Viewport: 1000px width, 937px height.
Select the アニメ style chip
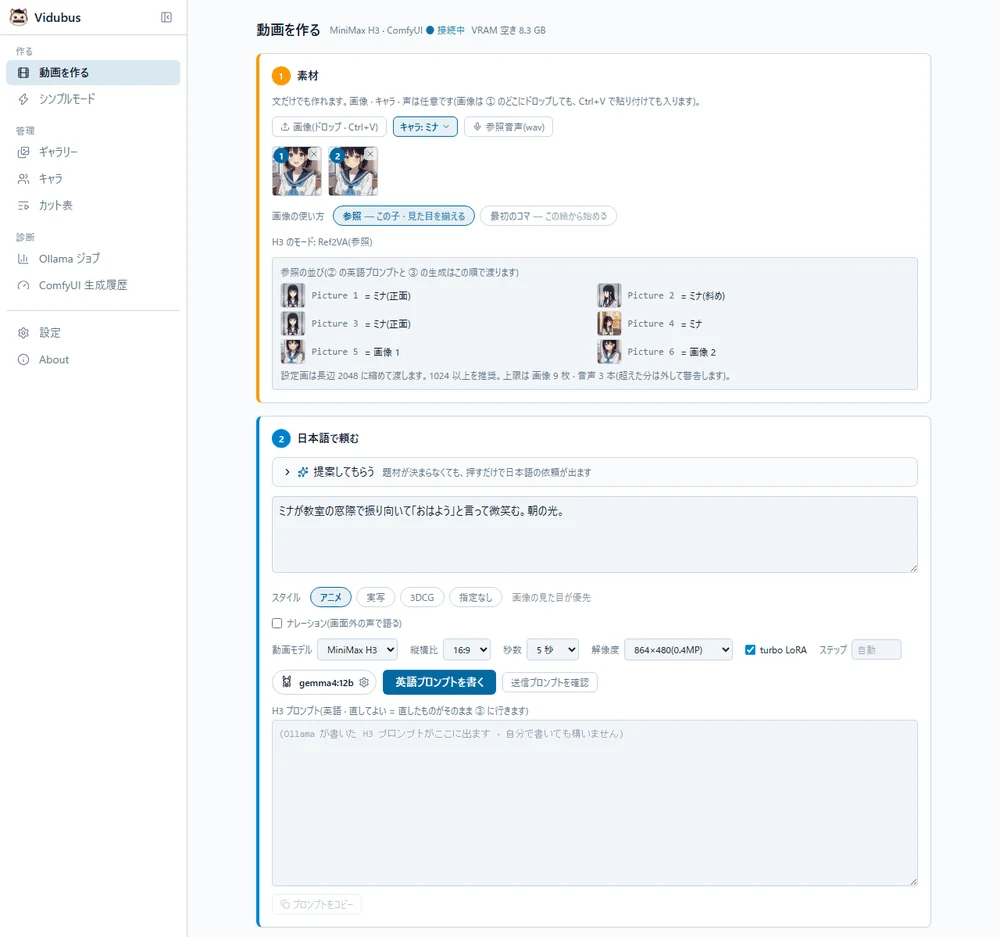click(x=330, y=598)
